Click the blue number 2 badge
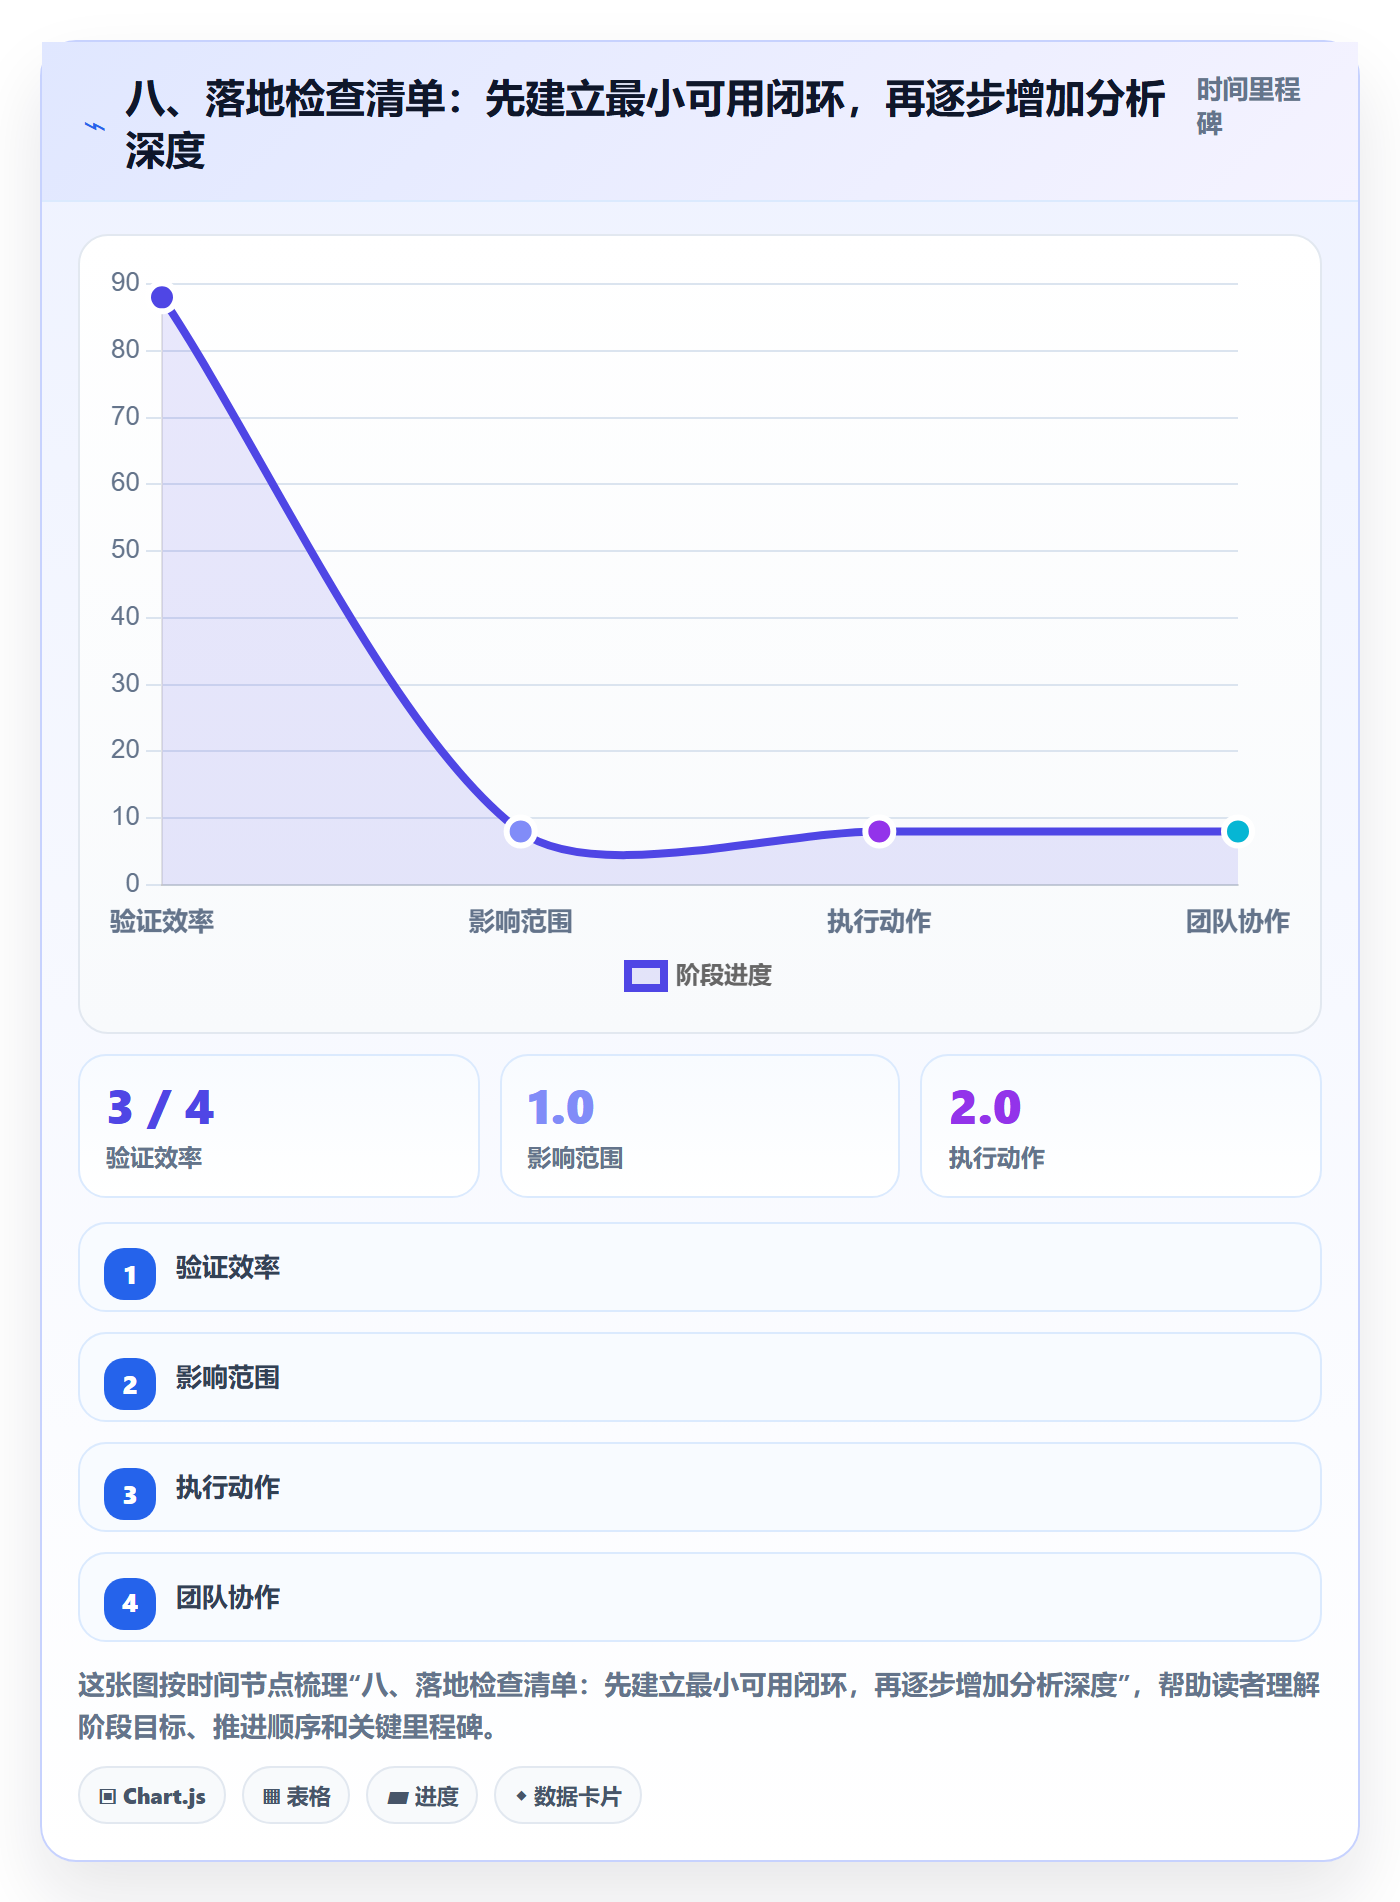Screen dimensions: 1400x1902 (130, 1384)
